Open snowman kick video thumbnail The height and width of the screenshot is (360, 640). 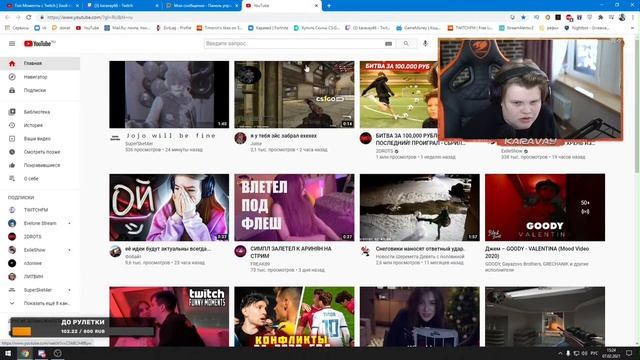point(420,207)
